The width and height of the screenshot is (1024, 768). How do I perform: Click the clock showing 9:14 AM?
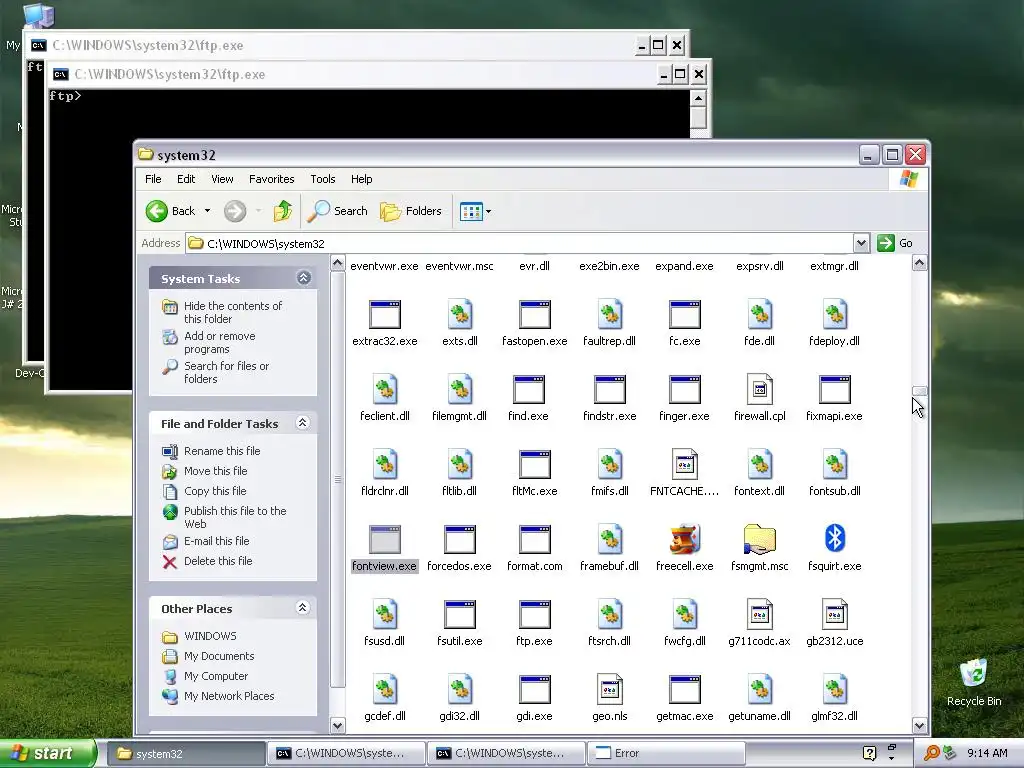(x=987, y=753)
